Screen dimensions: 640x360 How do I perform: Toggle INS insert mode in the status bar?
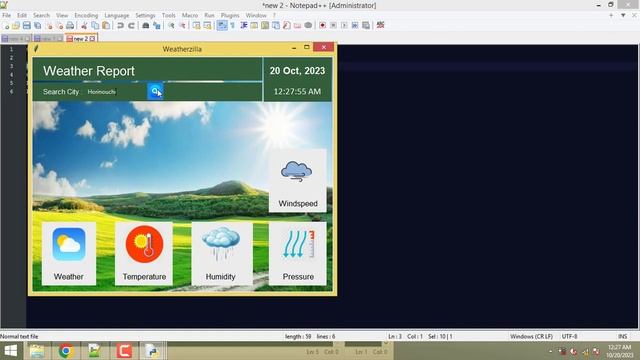click(x=622, y=336)
